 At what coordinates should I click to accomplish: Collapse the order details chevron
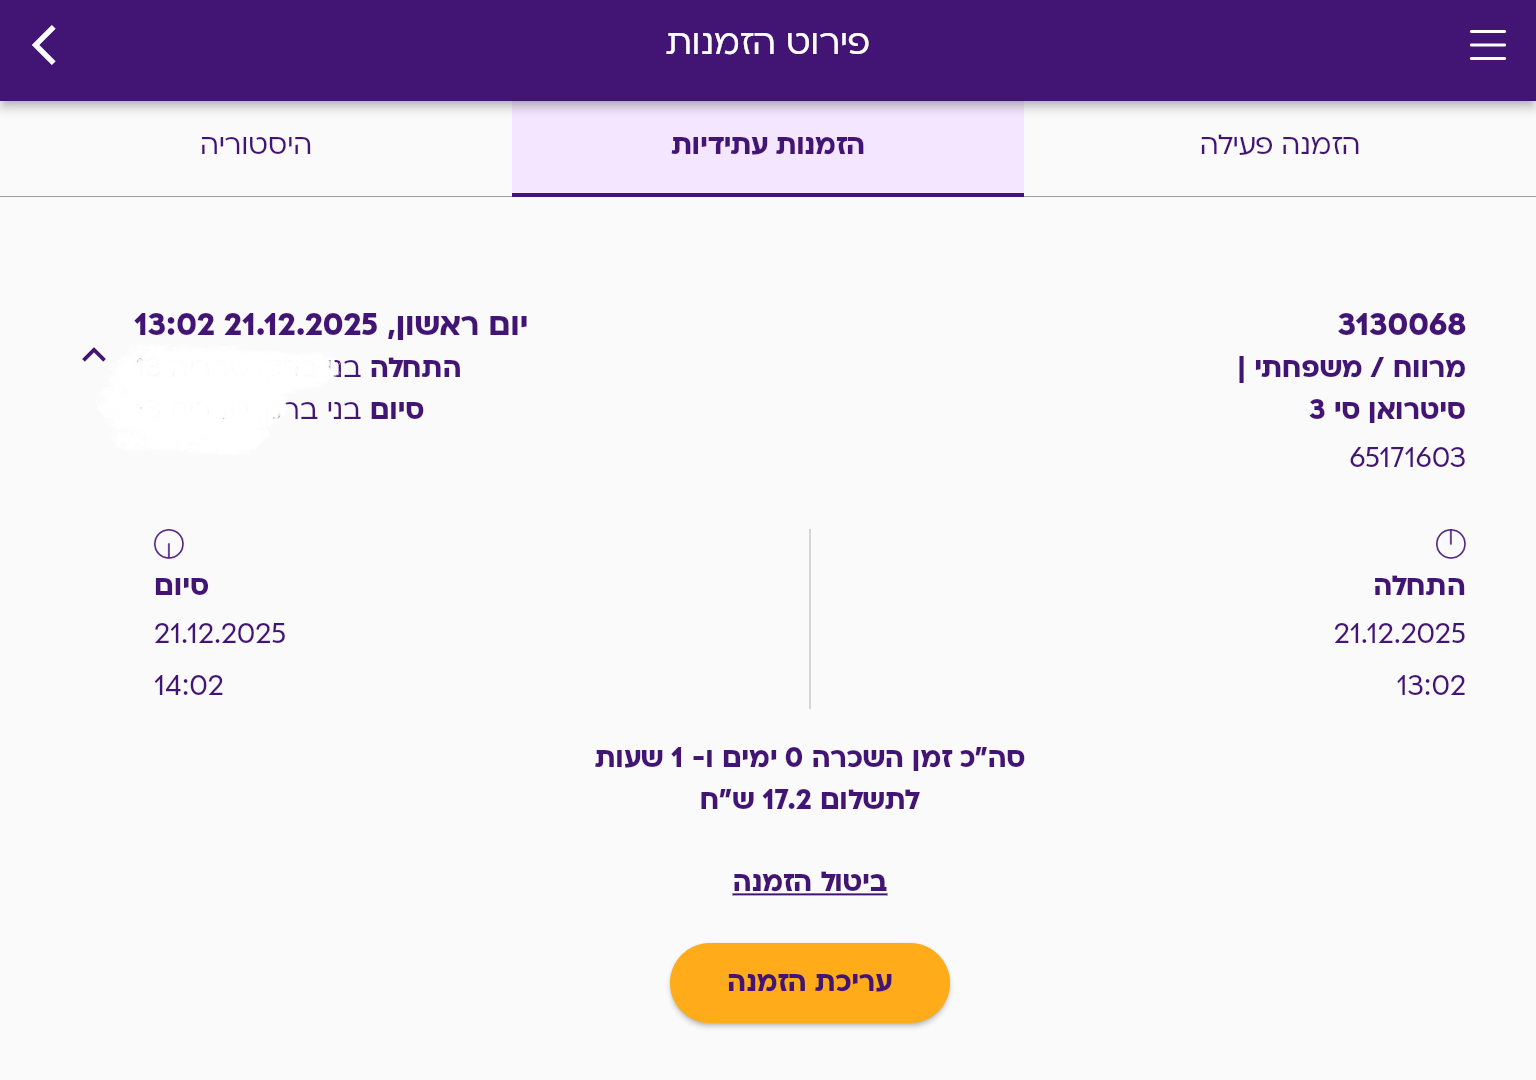94,355
